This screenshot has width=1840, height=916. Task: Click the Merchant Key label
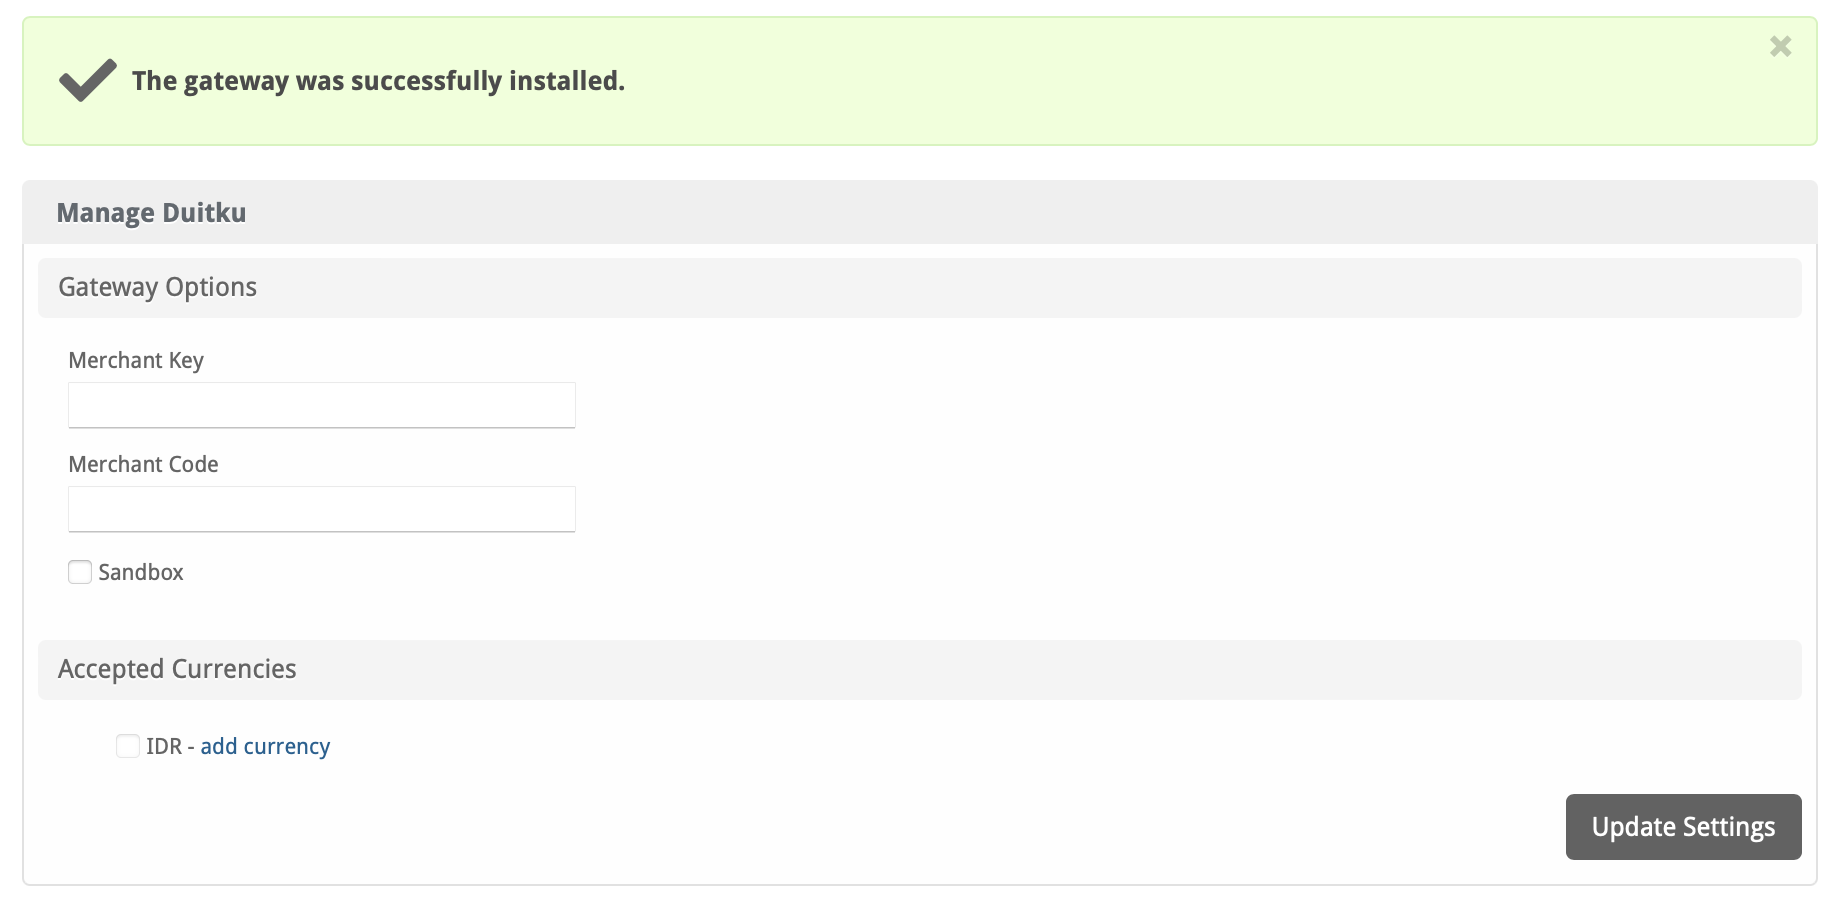coord(136,360)
